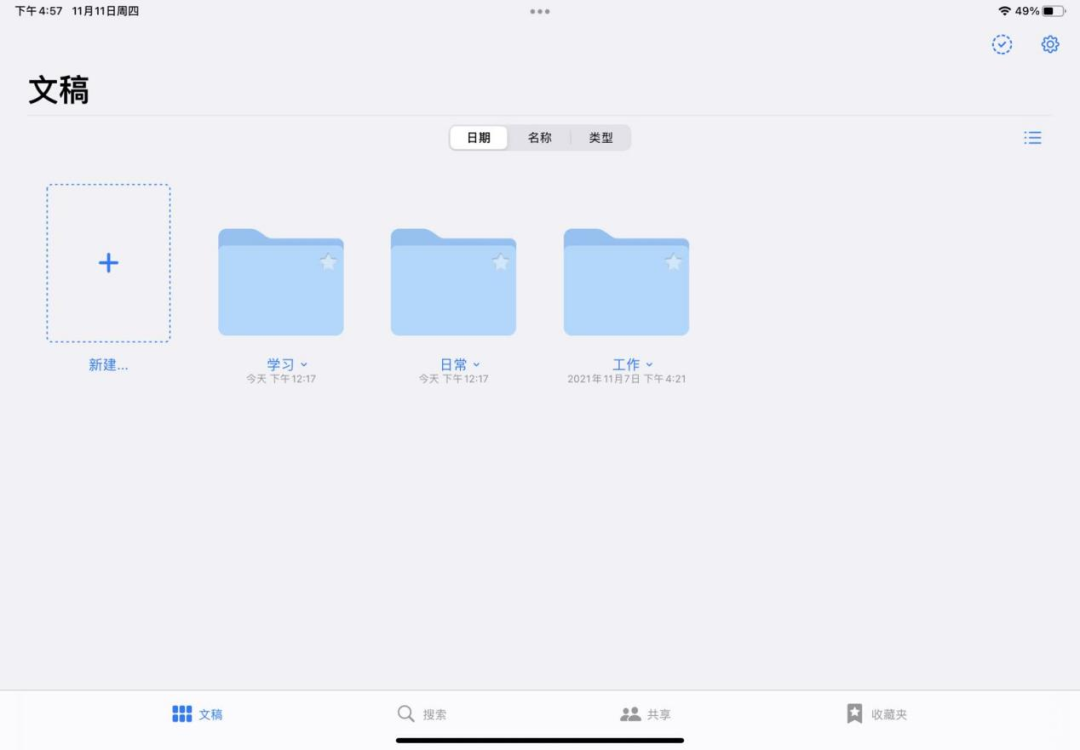Select 日期 sorting option
This screenshot has width=1080, height=750.
pyautogui.click(x=478, y=137)
